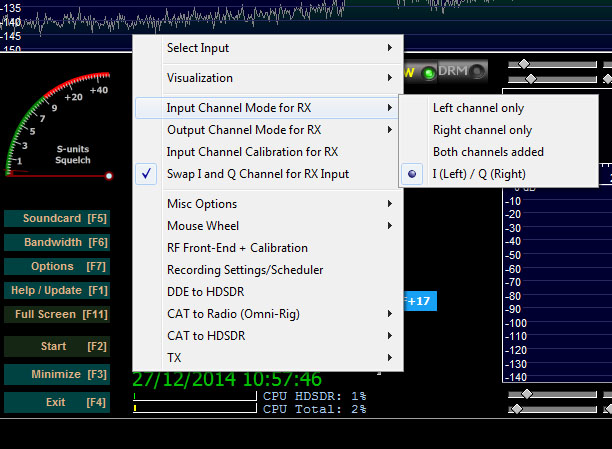Expand arrow next to Select Input

[x=390, y=48]
